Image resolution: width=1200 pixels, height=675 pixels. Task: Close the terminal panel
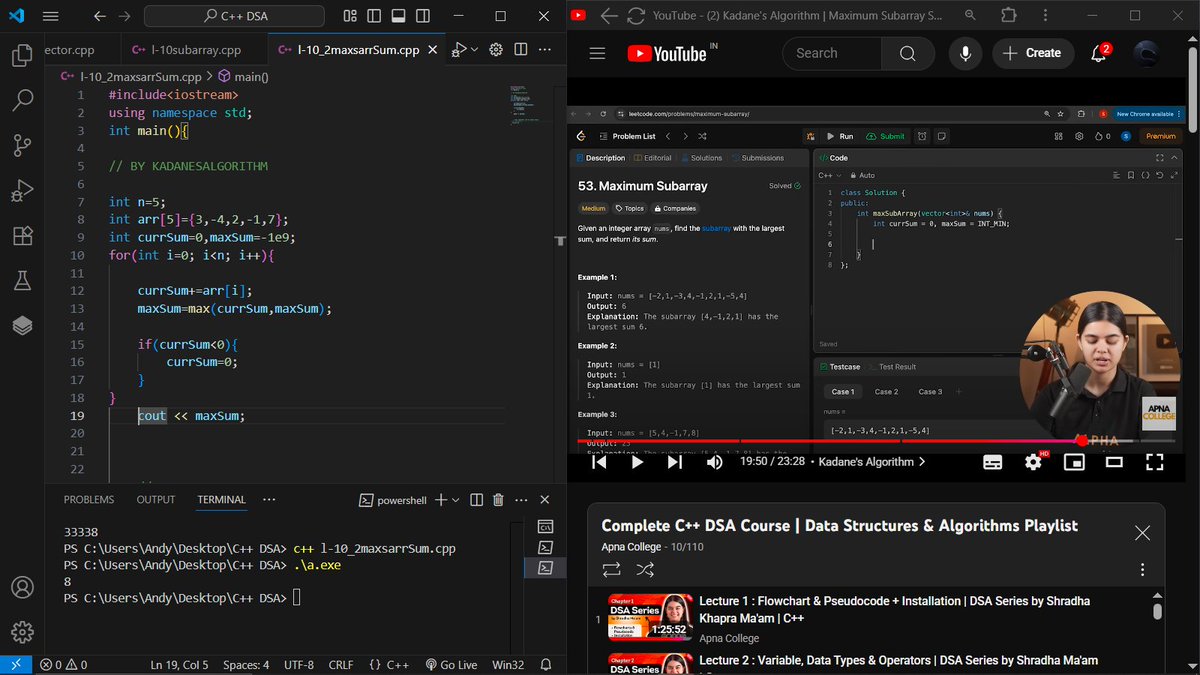tap(545, 500)
